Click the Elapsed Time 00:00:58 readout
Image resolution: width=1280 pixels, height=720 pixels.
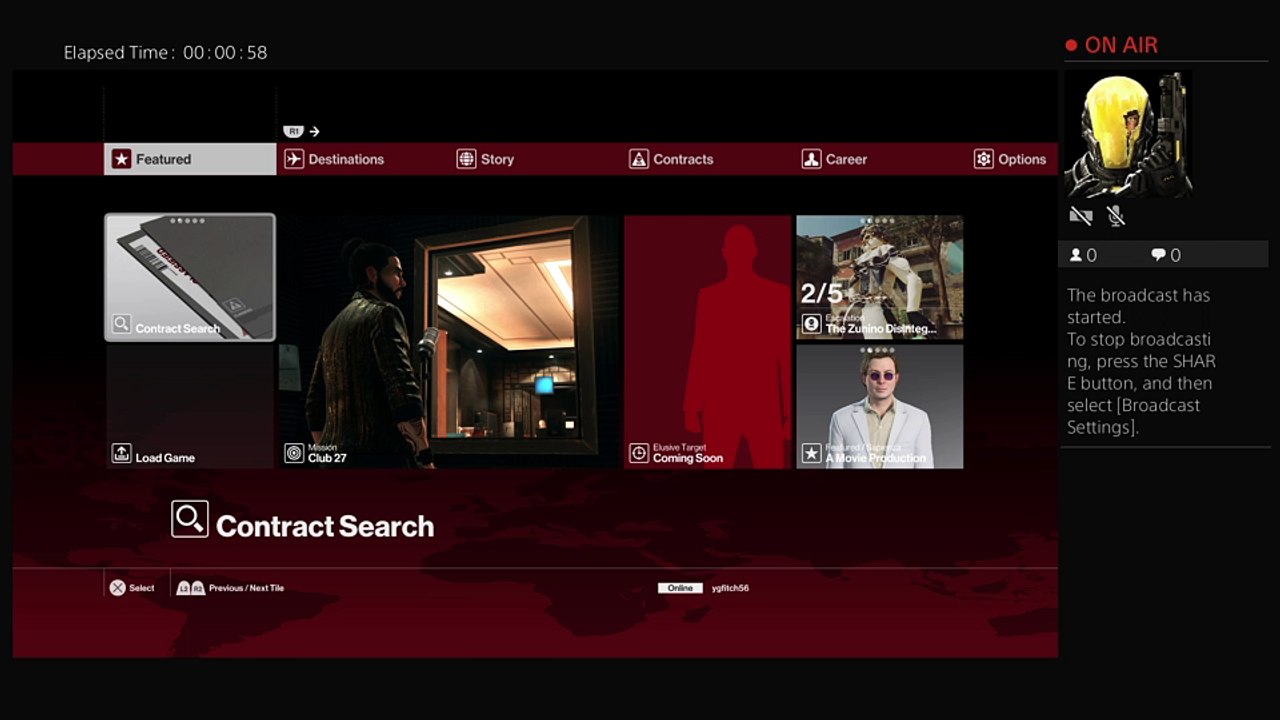pos(165,52)
